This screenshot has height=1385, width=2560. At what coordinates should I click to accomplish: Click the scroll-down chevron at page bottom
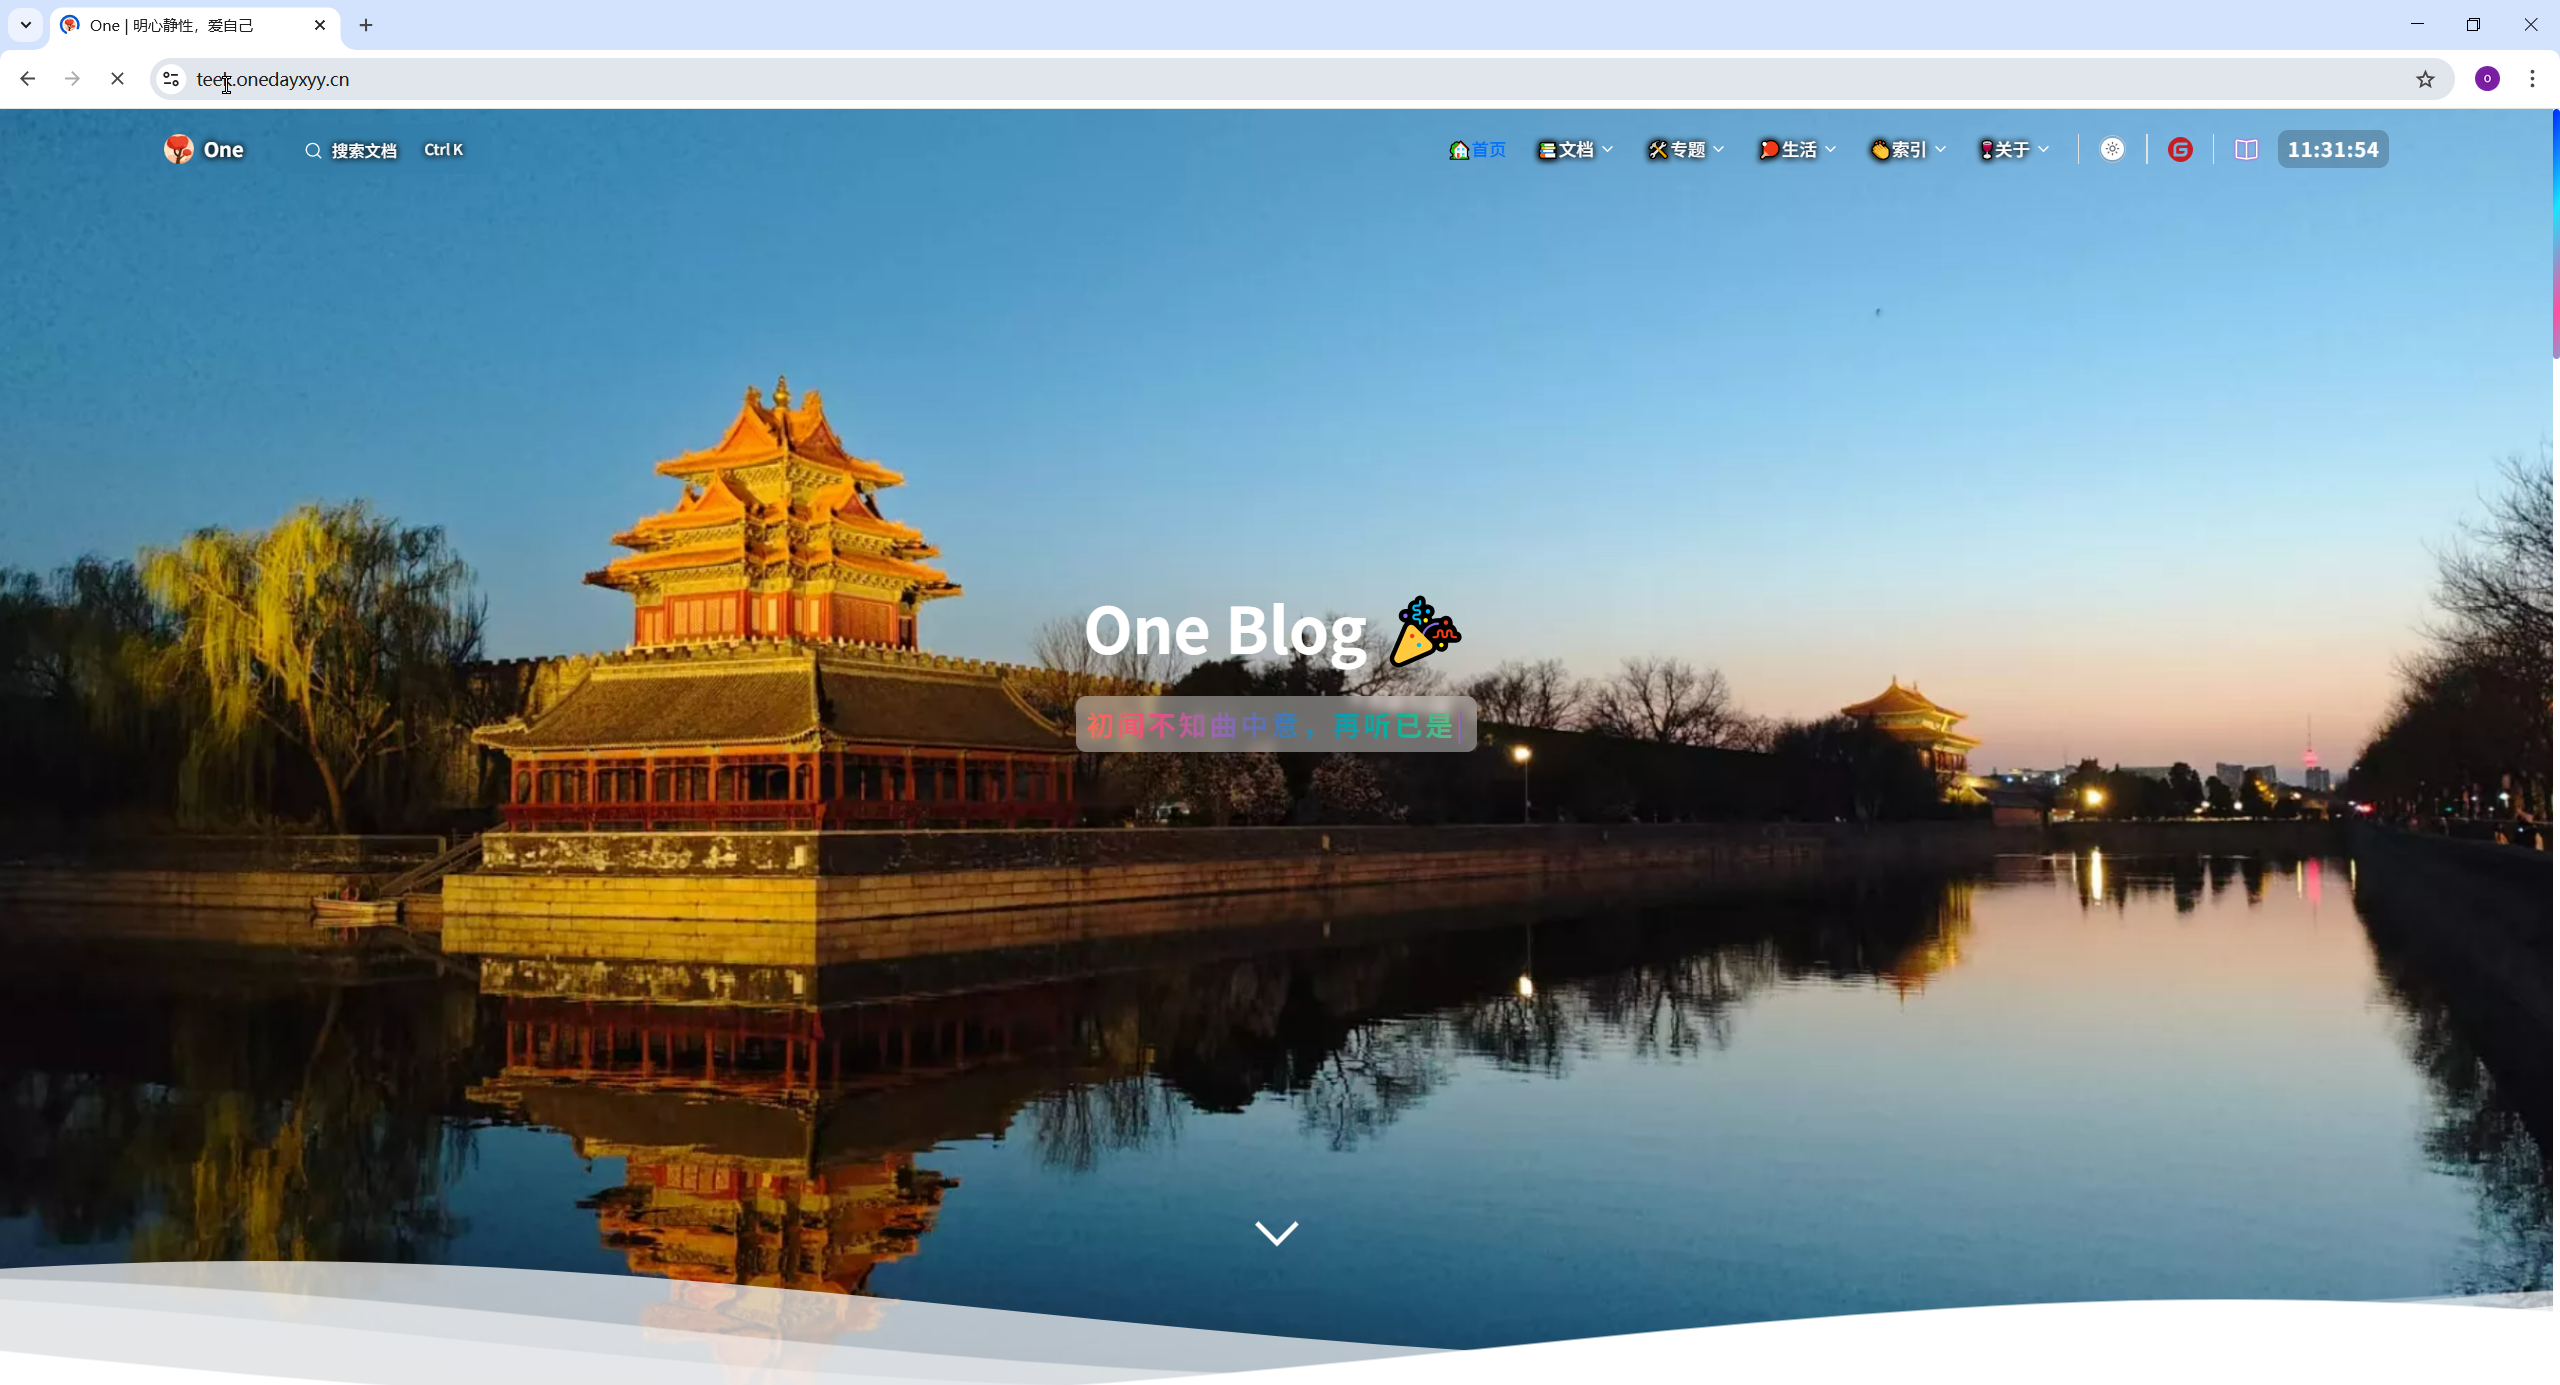(x=1277, y=1233)
